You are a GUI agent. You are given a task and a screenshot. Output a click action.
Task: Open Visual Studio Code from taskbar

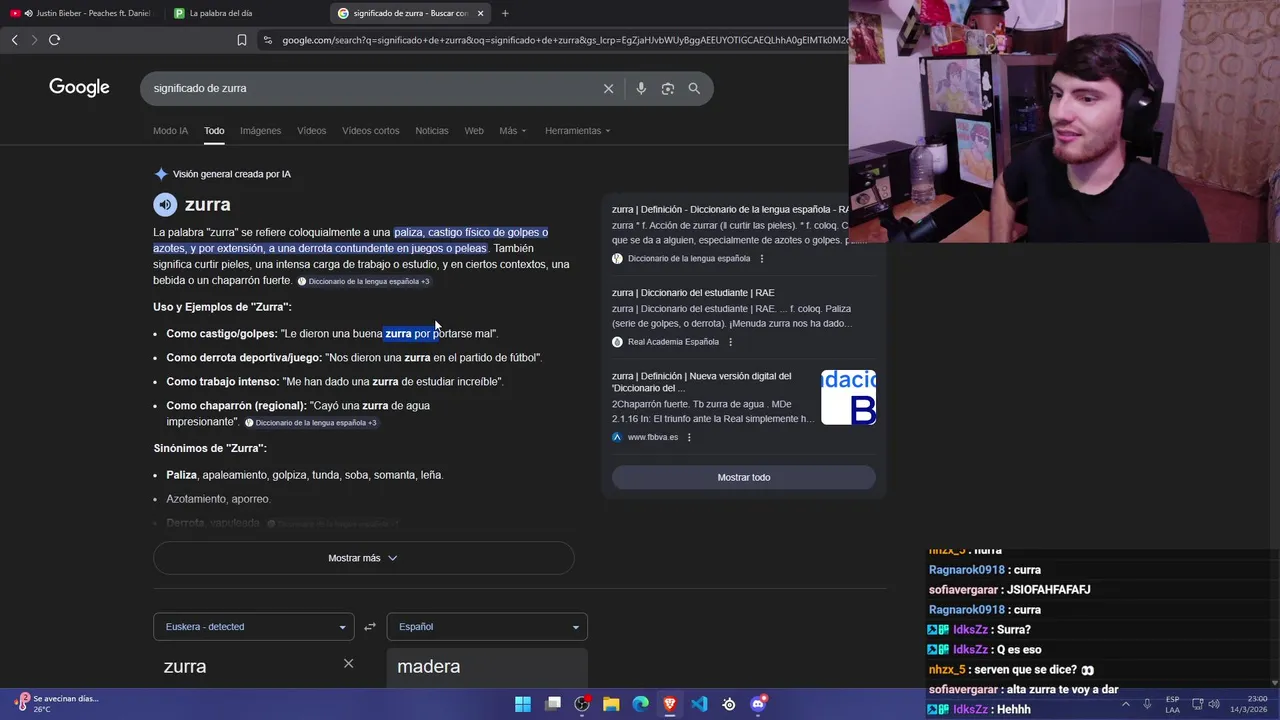pos(699,704)
